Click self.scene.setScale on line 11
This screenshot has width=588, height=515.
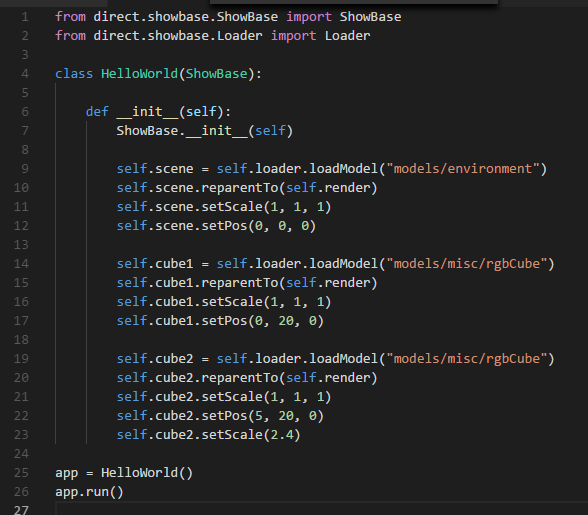point(224,207)
